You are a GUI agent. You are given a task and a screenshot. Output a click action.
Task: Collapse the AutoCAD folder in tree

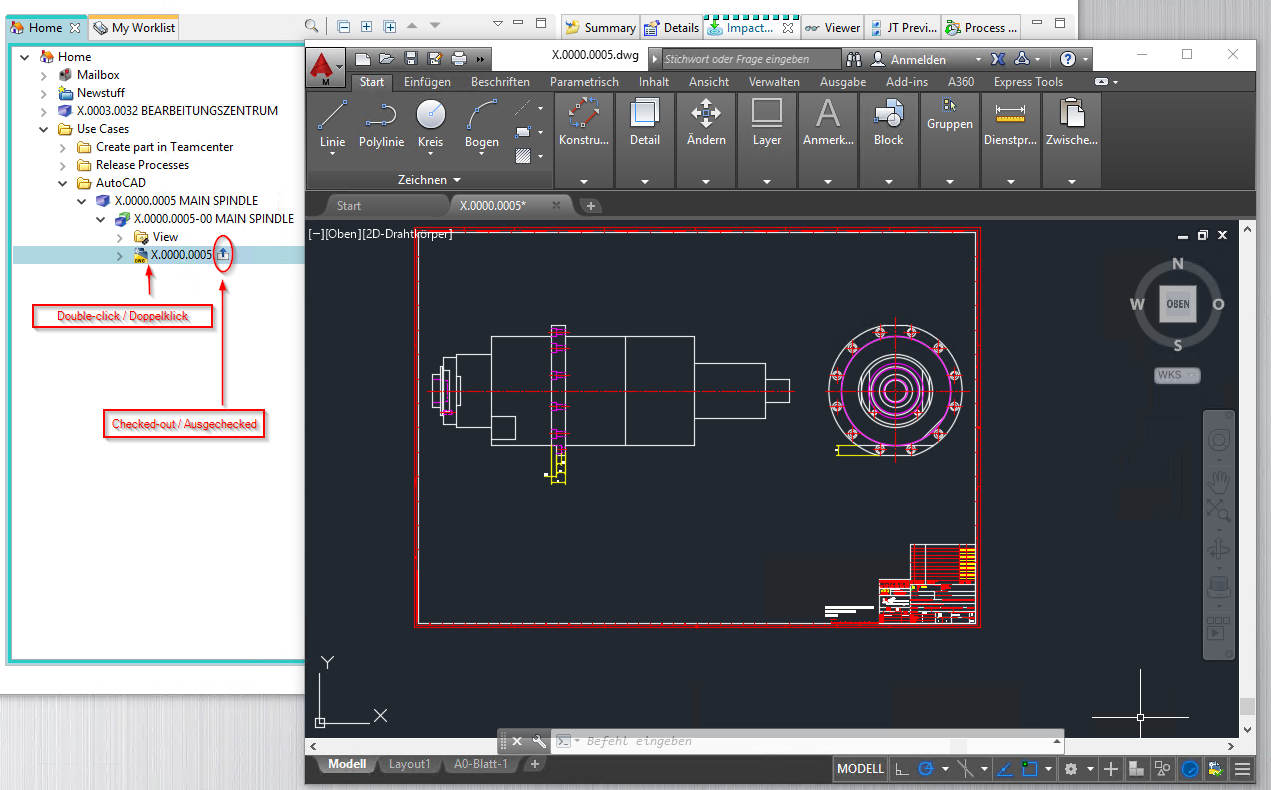(x=63, y=183)
